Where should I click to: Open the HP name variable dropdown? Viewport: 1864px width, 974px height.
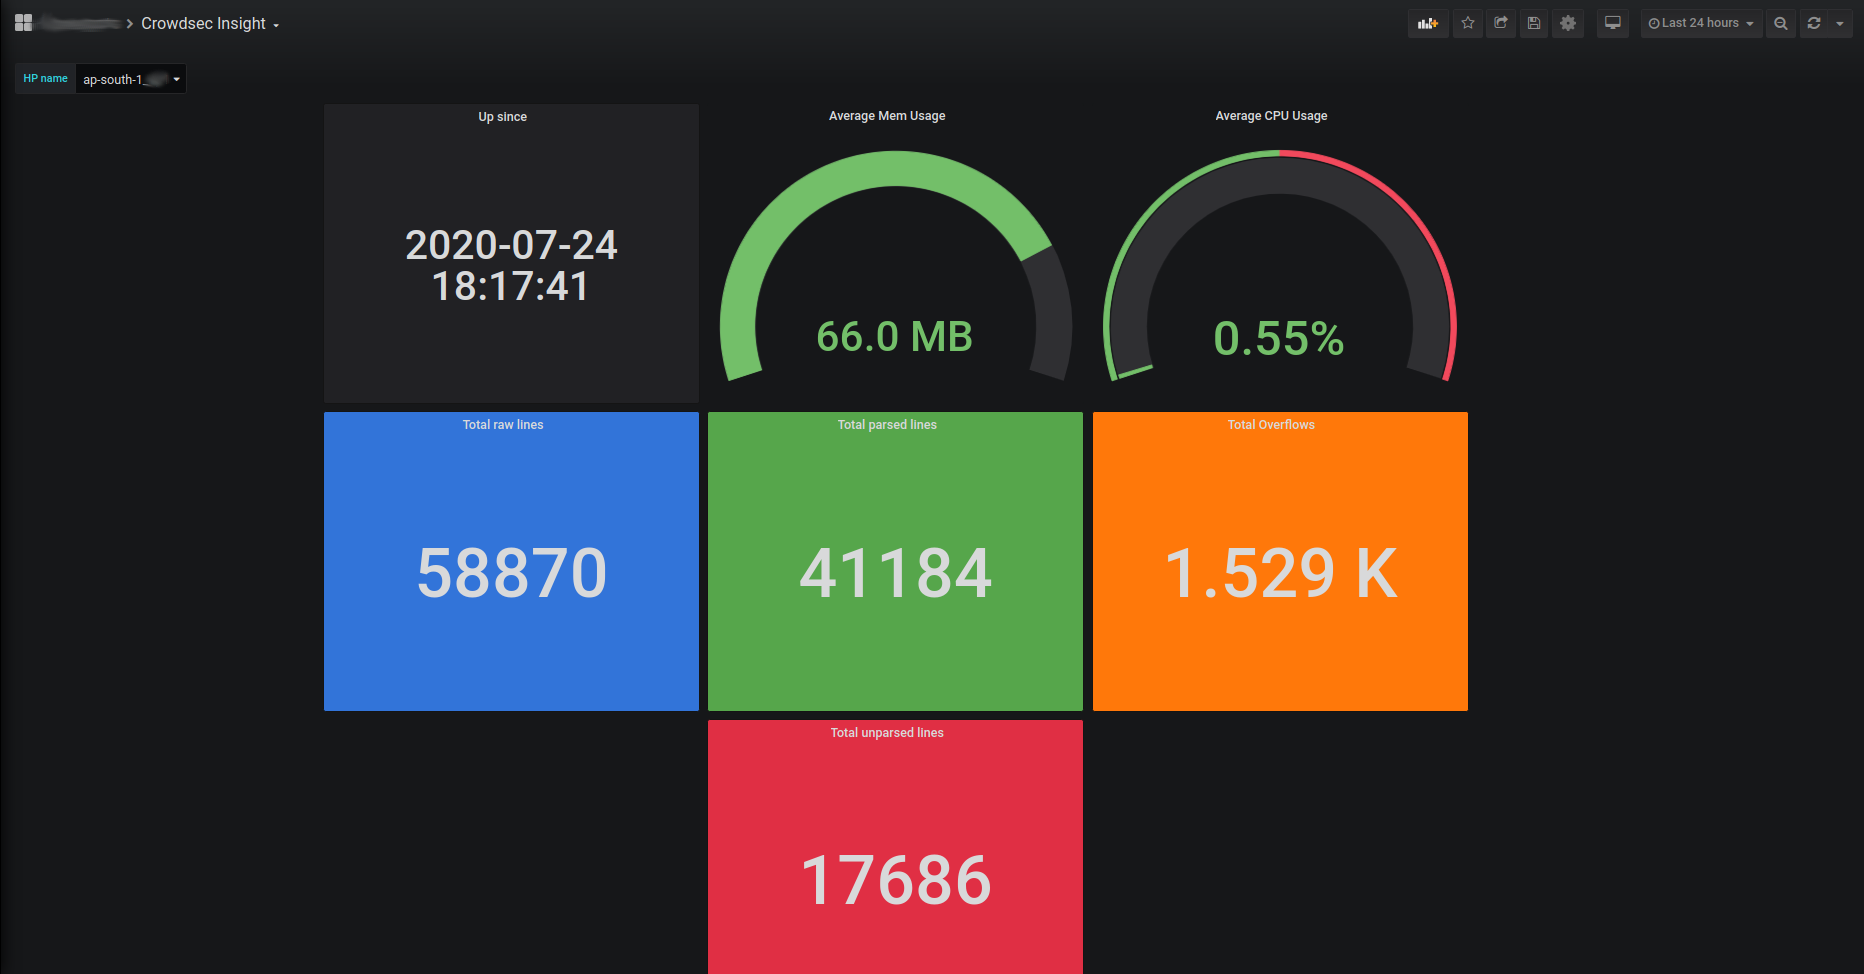[x=131, y=79]
